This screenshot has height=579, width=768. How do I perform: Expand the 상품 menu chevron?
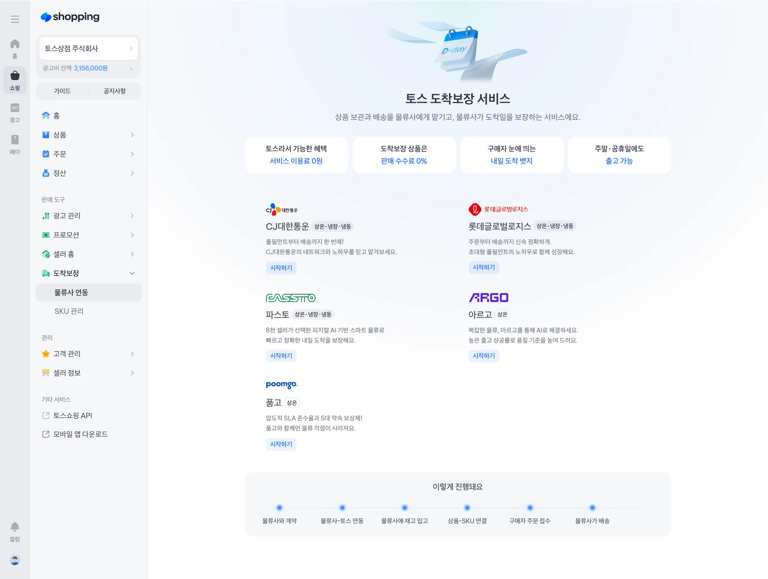132,135
